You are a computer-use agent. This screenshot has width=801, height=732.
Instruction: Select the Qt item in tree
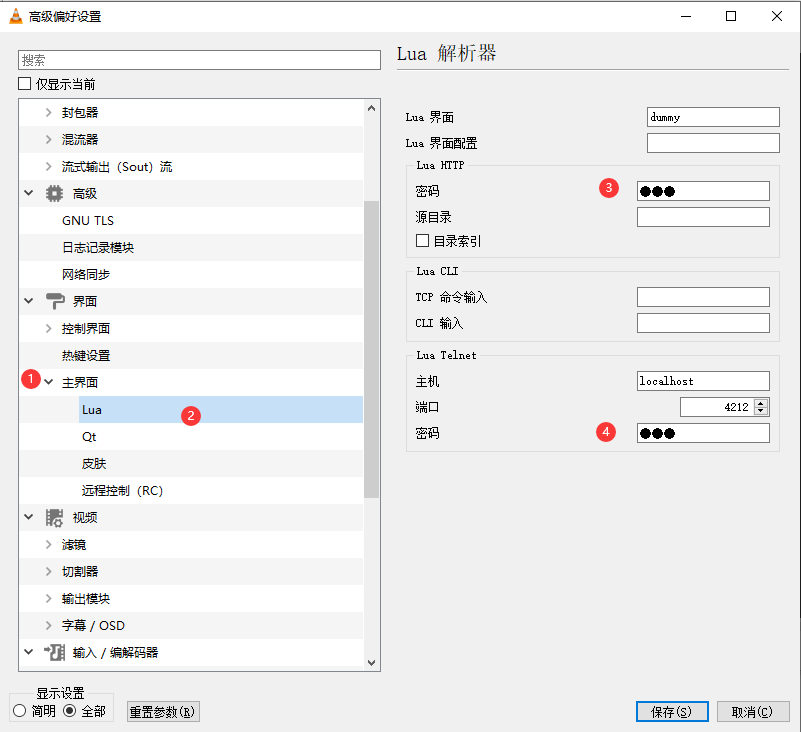click(89, 437)
